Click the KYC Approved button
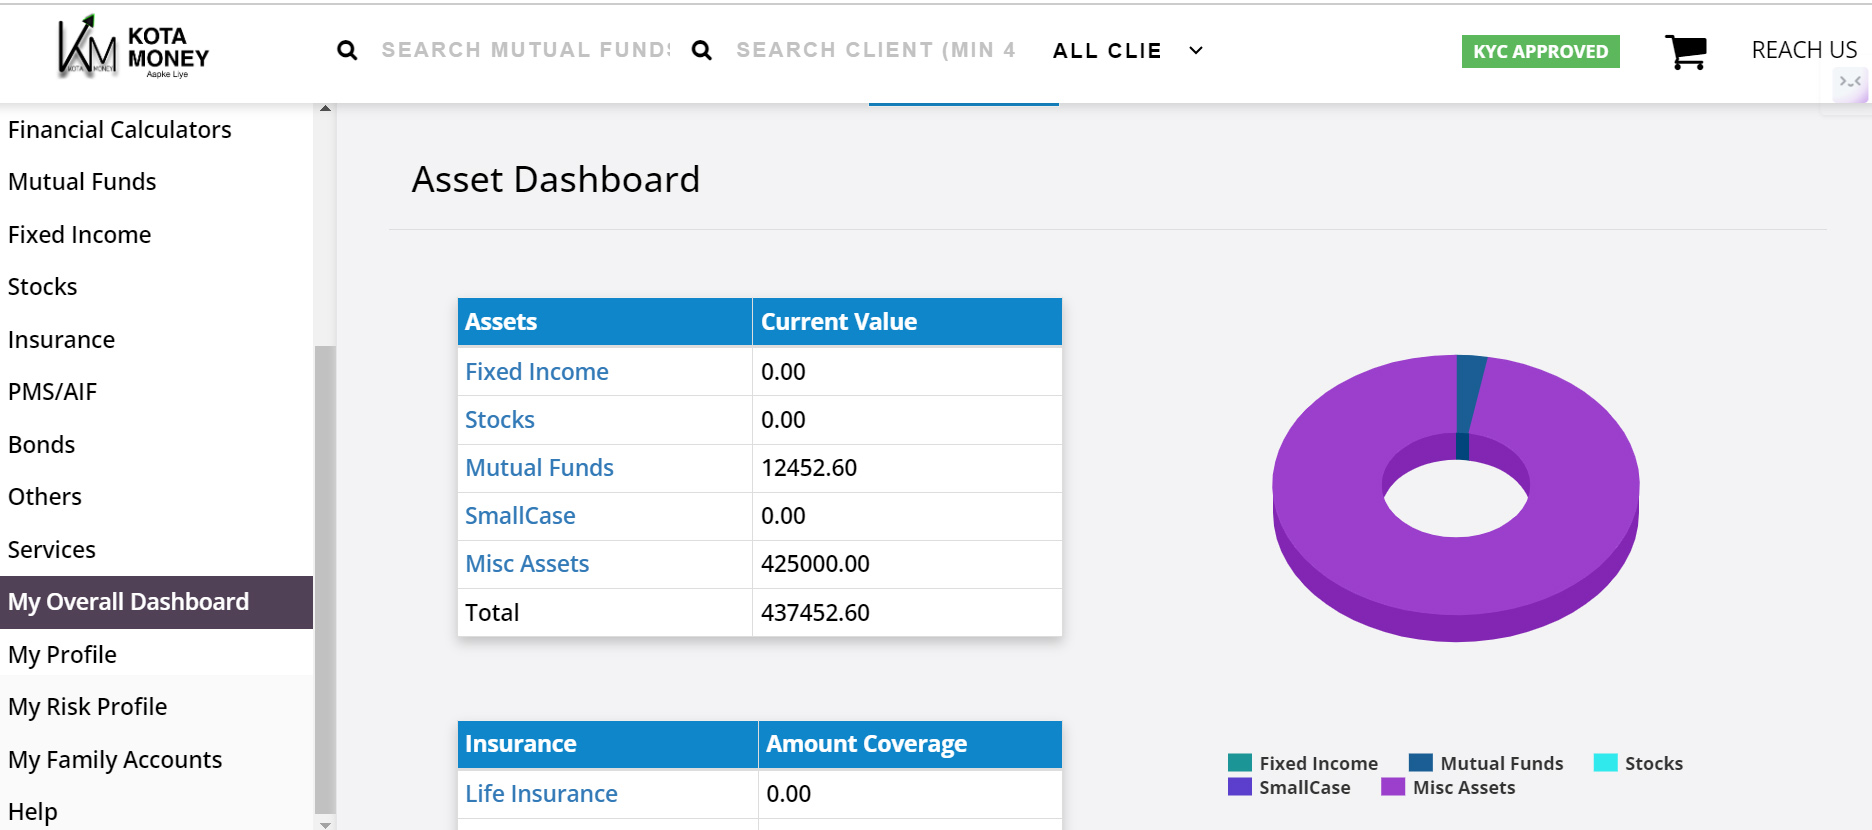Viewport: 1872px width, 830px height. tap(1540, 51)
